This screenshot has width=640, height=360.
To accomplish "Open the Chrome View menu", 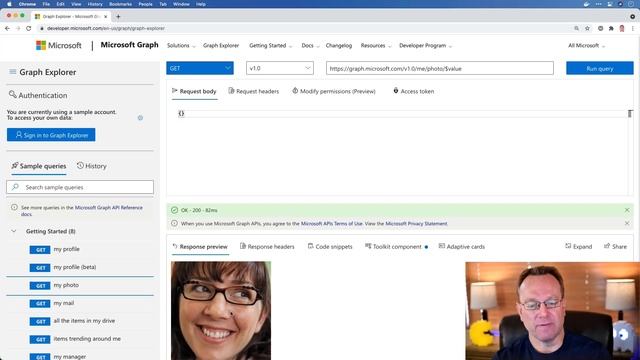I will 76,4.
